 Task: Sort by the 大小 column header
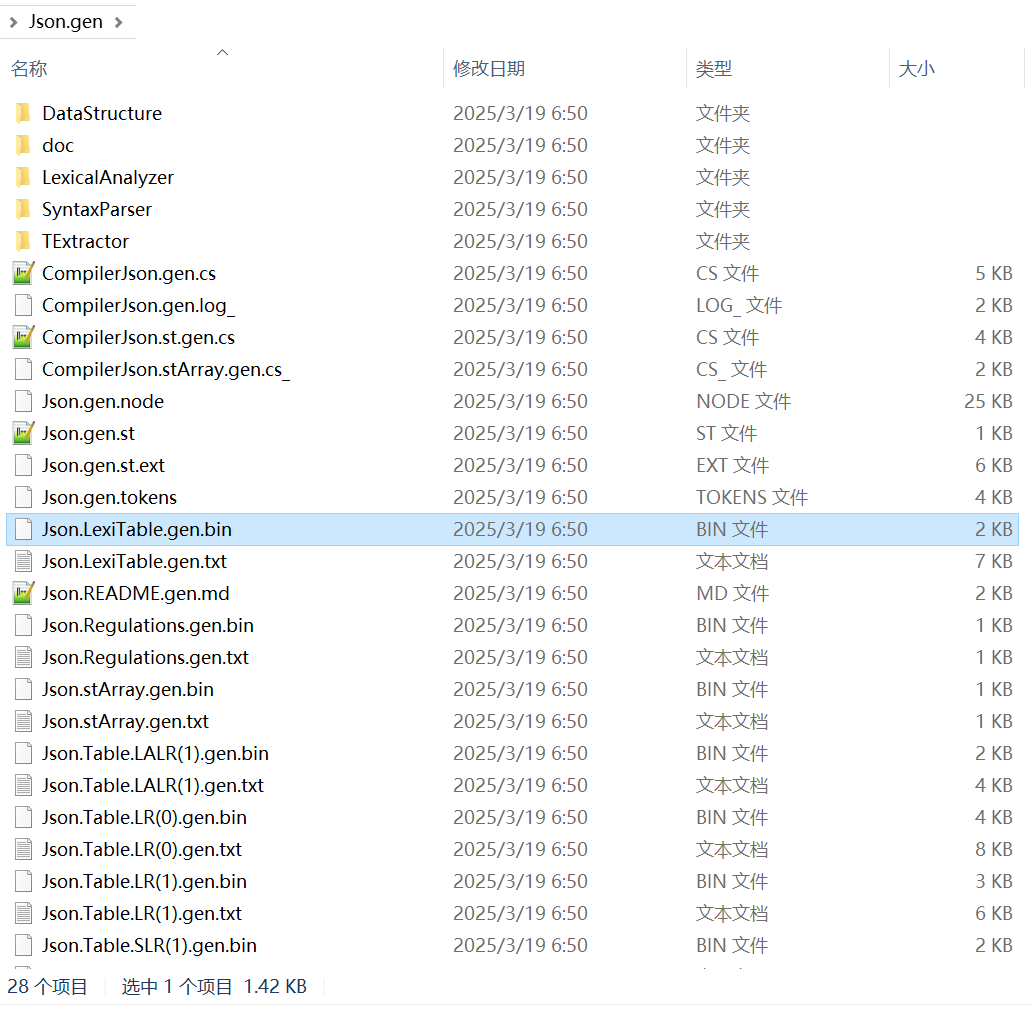pos(916,68)
